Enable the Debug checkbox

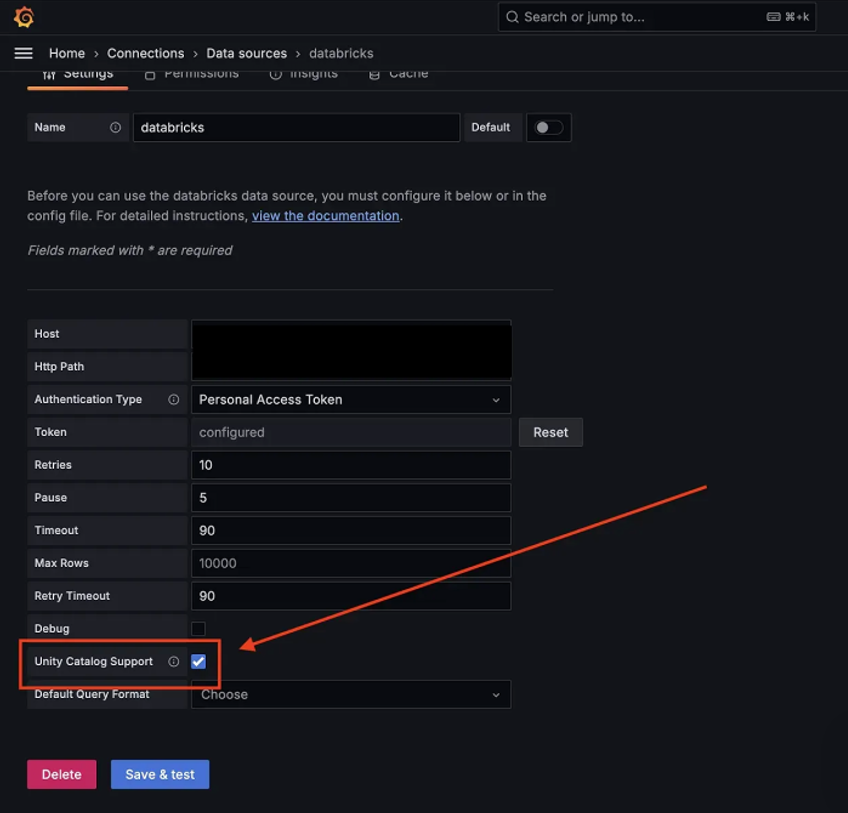196,628
